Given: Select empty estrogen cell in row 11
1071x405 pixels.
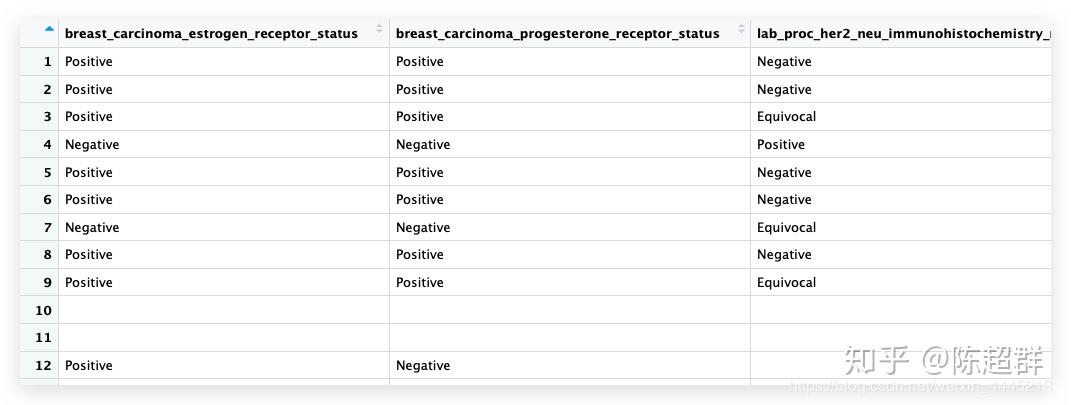Looking at the screenshot, I should (223, 338).
